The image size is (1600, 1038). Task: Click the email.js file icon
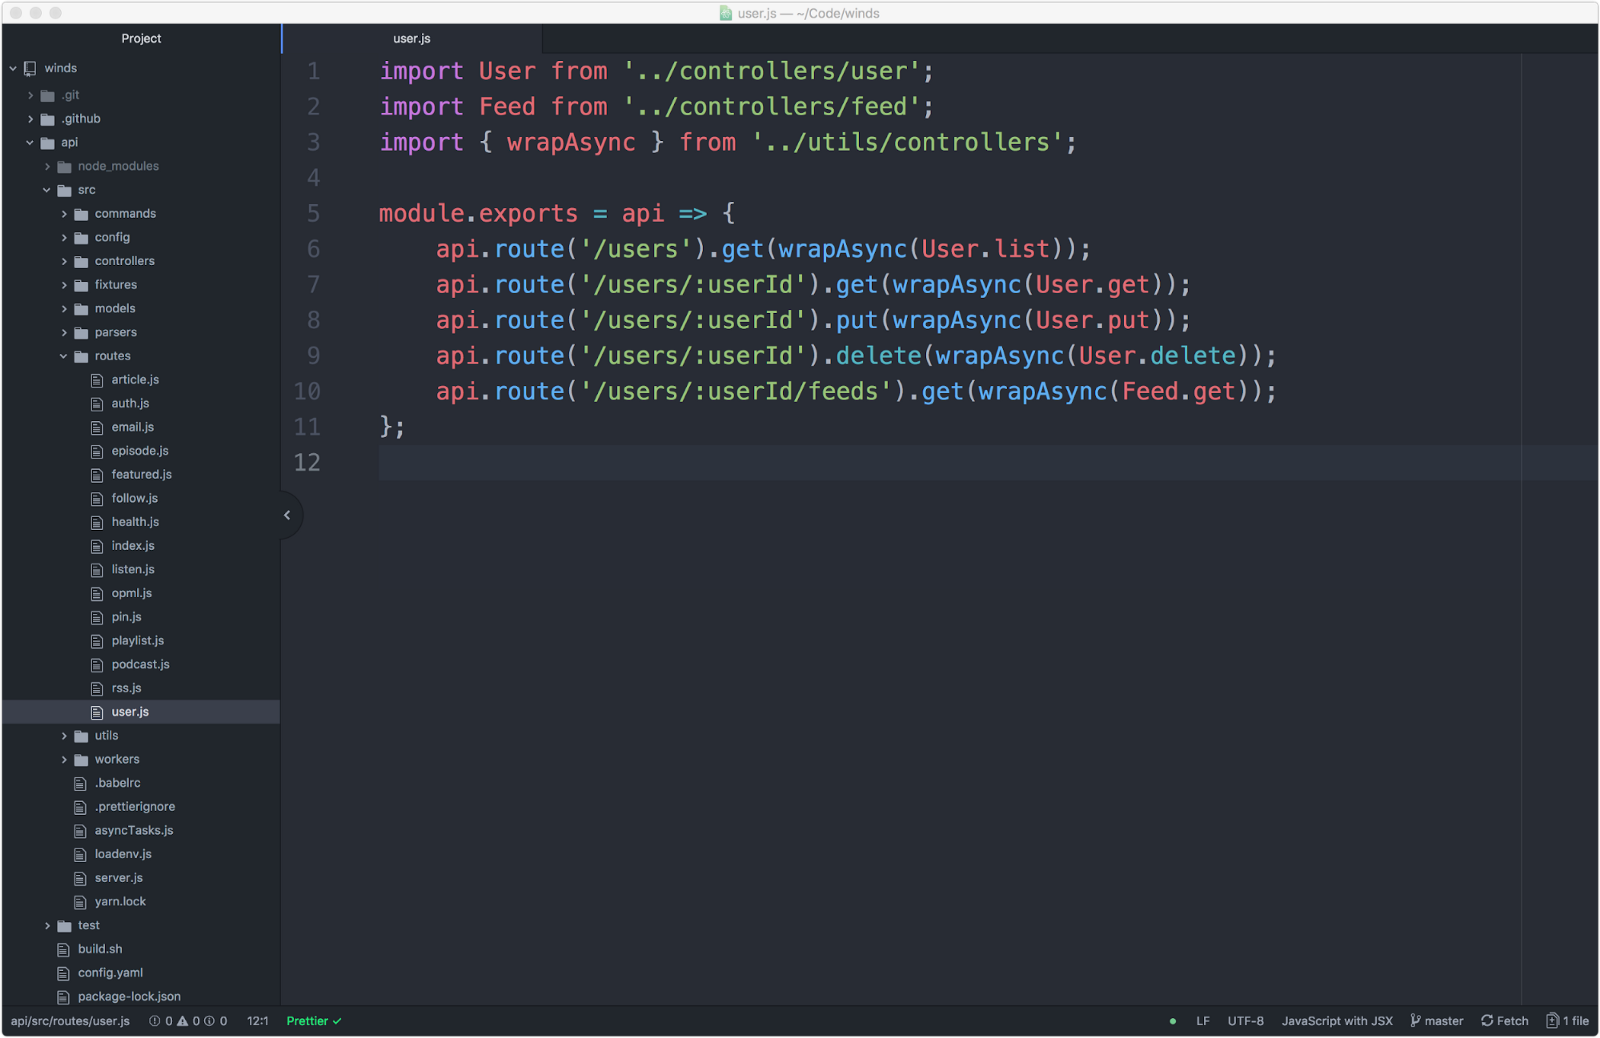[97, 428]
